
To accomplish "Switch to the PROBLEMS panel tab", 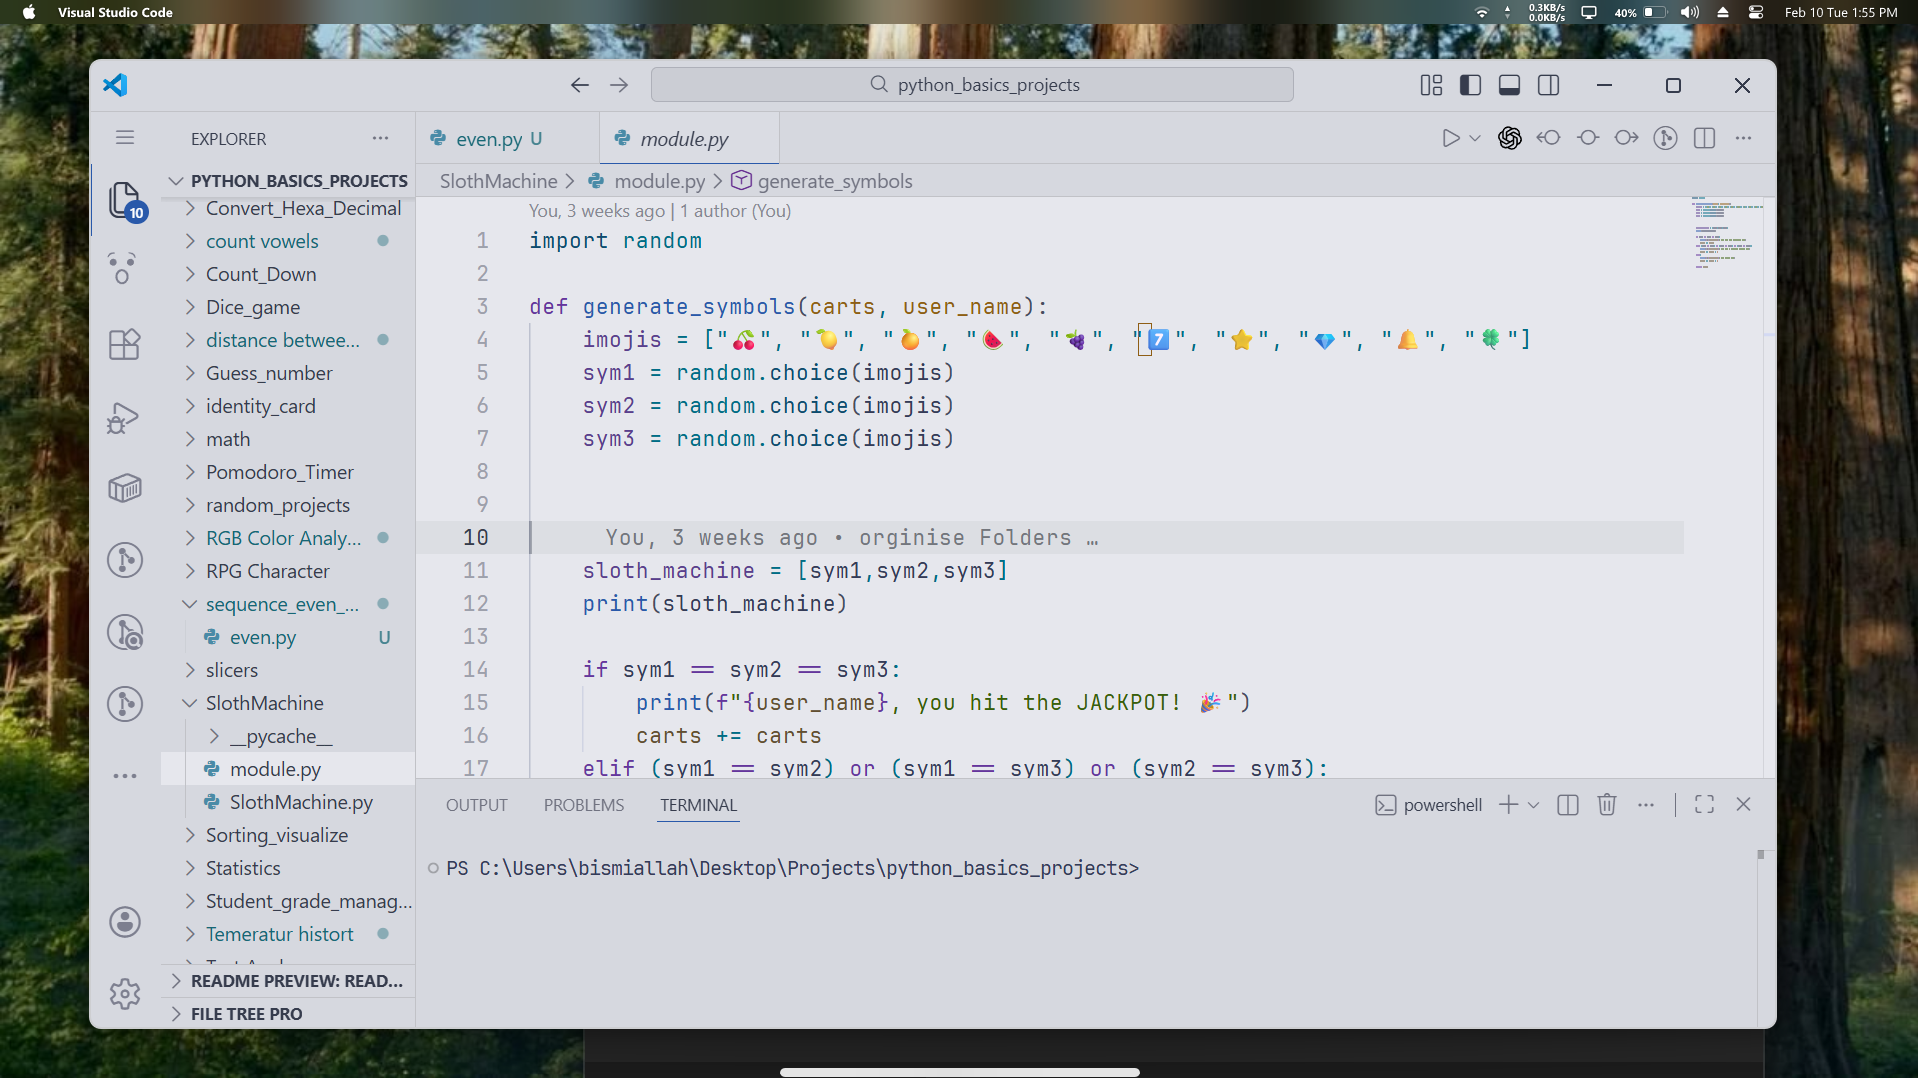I will [x=584, y=805].
